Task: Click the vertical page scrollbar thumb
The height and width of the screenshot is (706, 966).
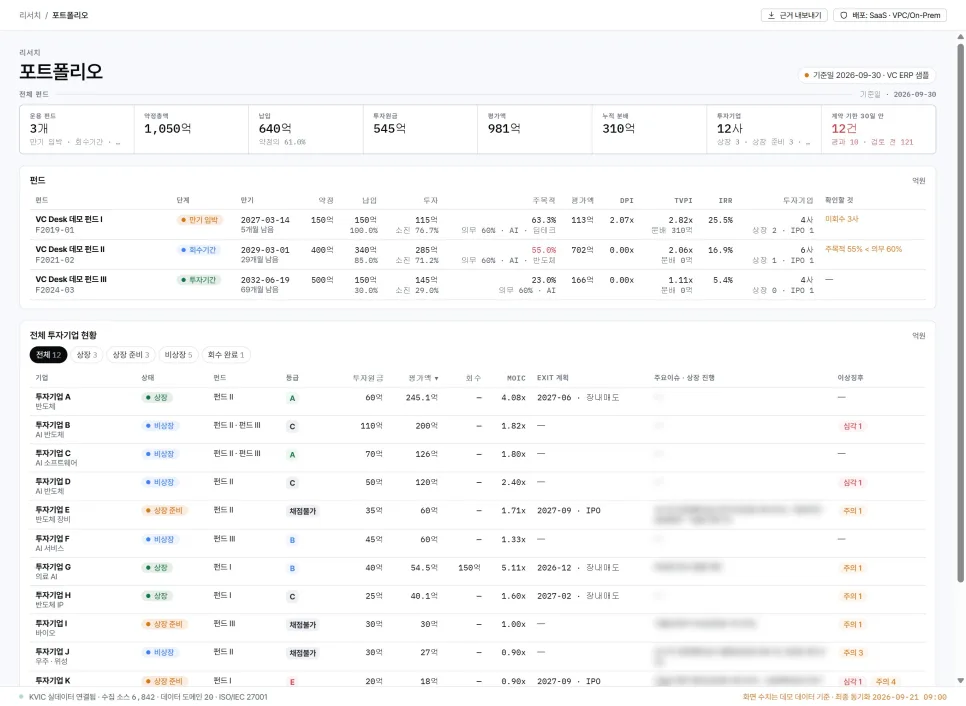Action: 960,313
